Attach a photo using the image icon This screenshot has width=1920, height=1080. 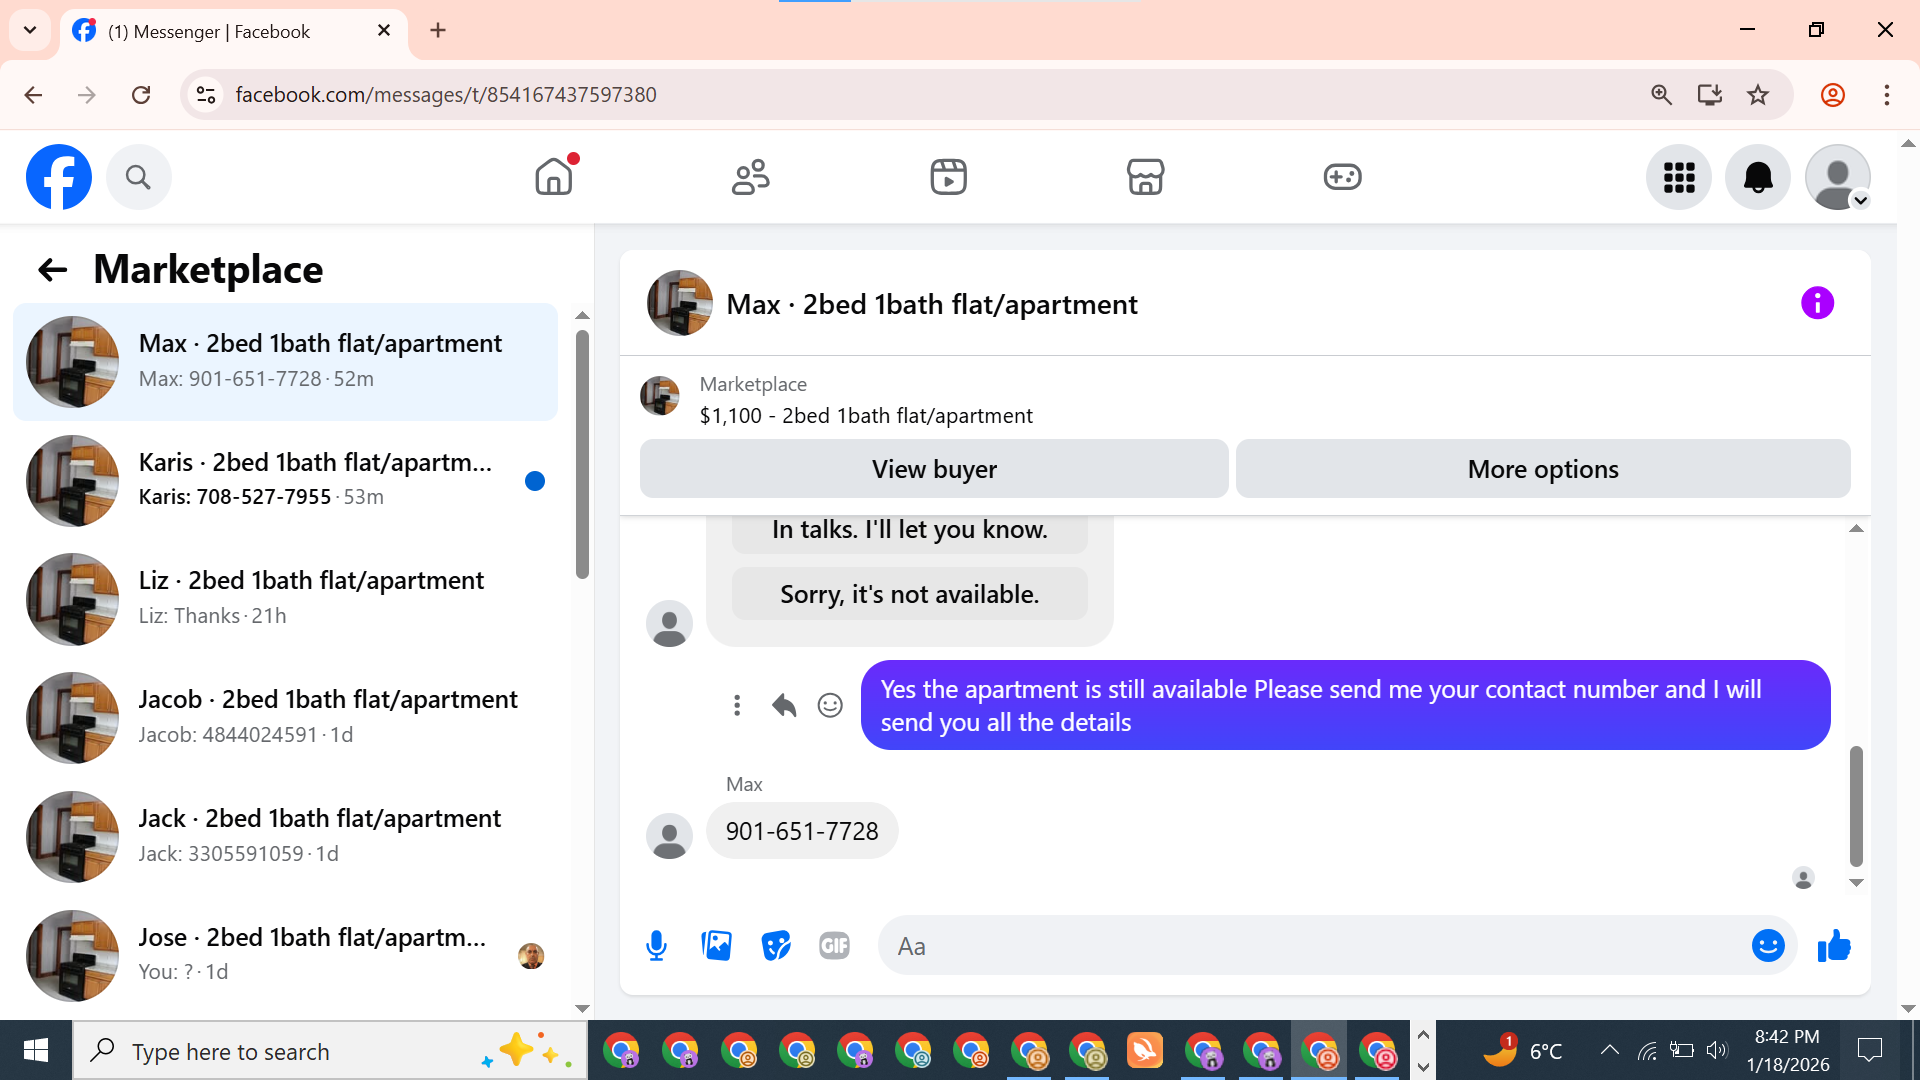tap(716, 945)
